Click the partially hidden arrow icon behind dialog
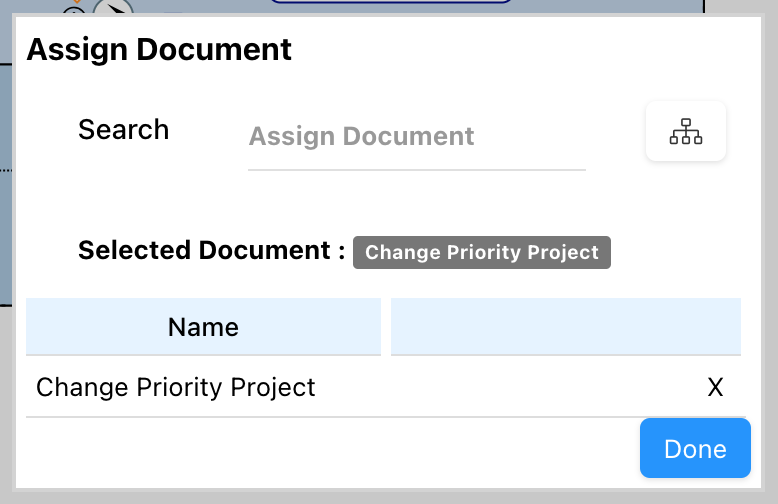Image resolution: width=778 pixels, height=504 pixels. 117,9
